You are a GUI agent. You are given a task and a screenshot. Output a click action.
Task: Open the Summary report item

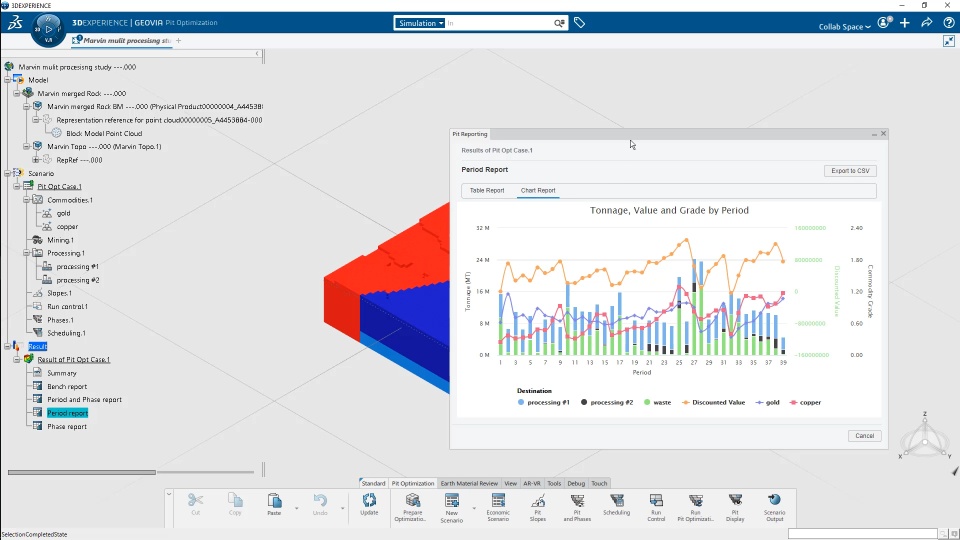(x=62, y=373)
